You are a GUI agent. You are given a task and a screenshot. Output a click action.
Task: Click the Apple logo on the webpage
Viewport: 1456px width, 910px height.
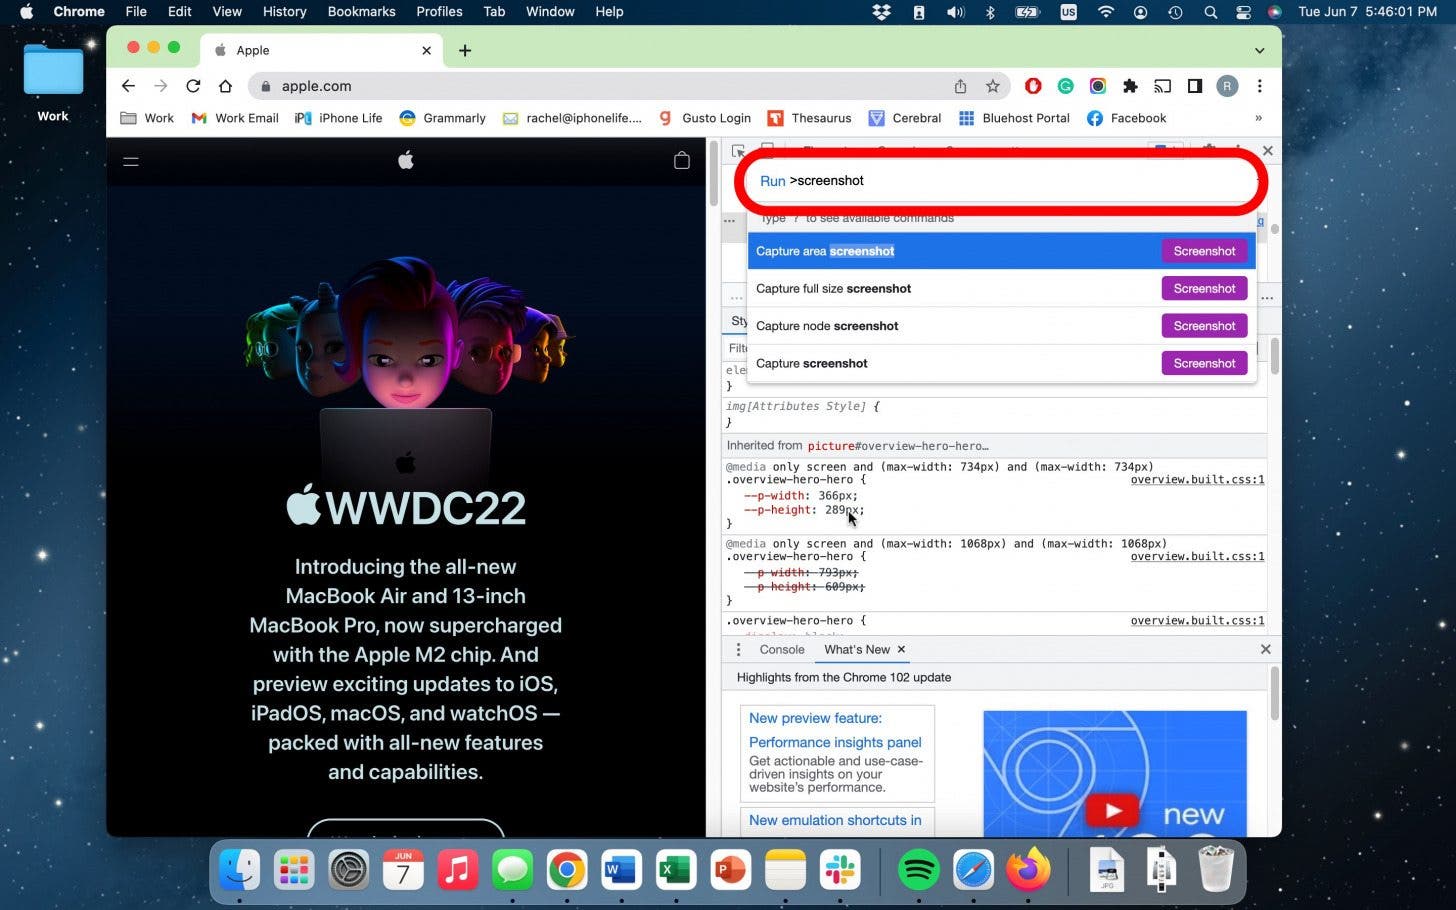405,160
